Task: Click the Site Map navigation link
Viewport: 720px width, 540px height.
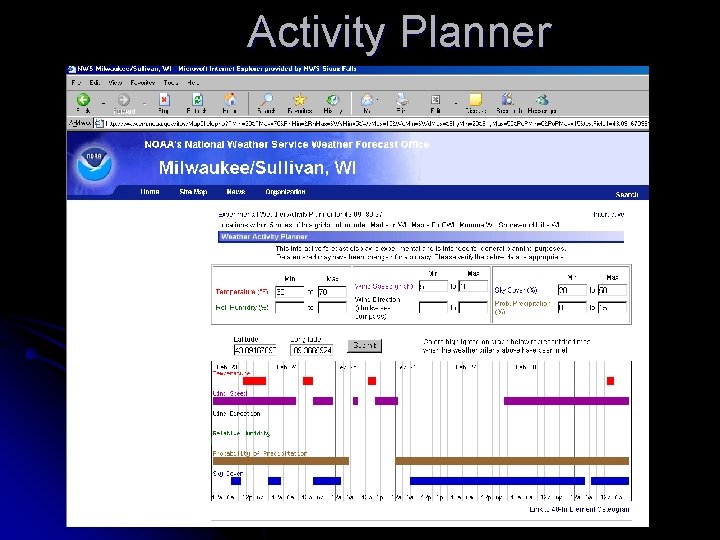Action: pos(193,192)
